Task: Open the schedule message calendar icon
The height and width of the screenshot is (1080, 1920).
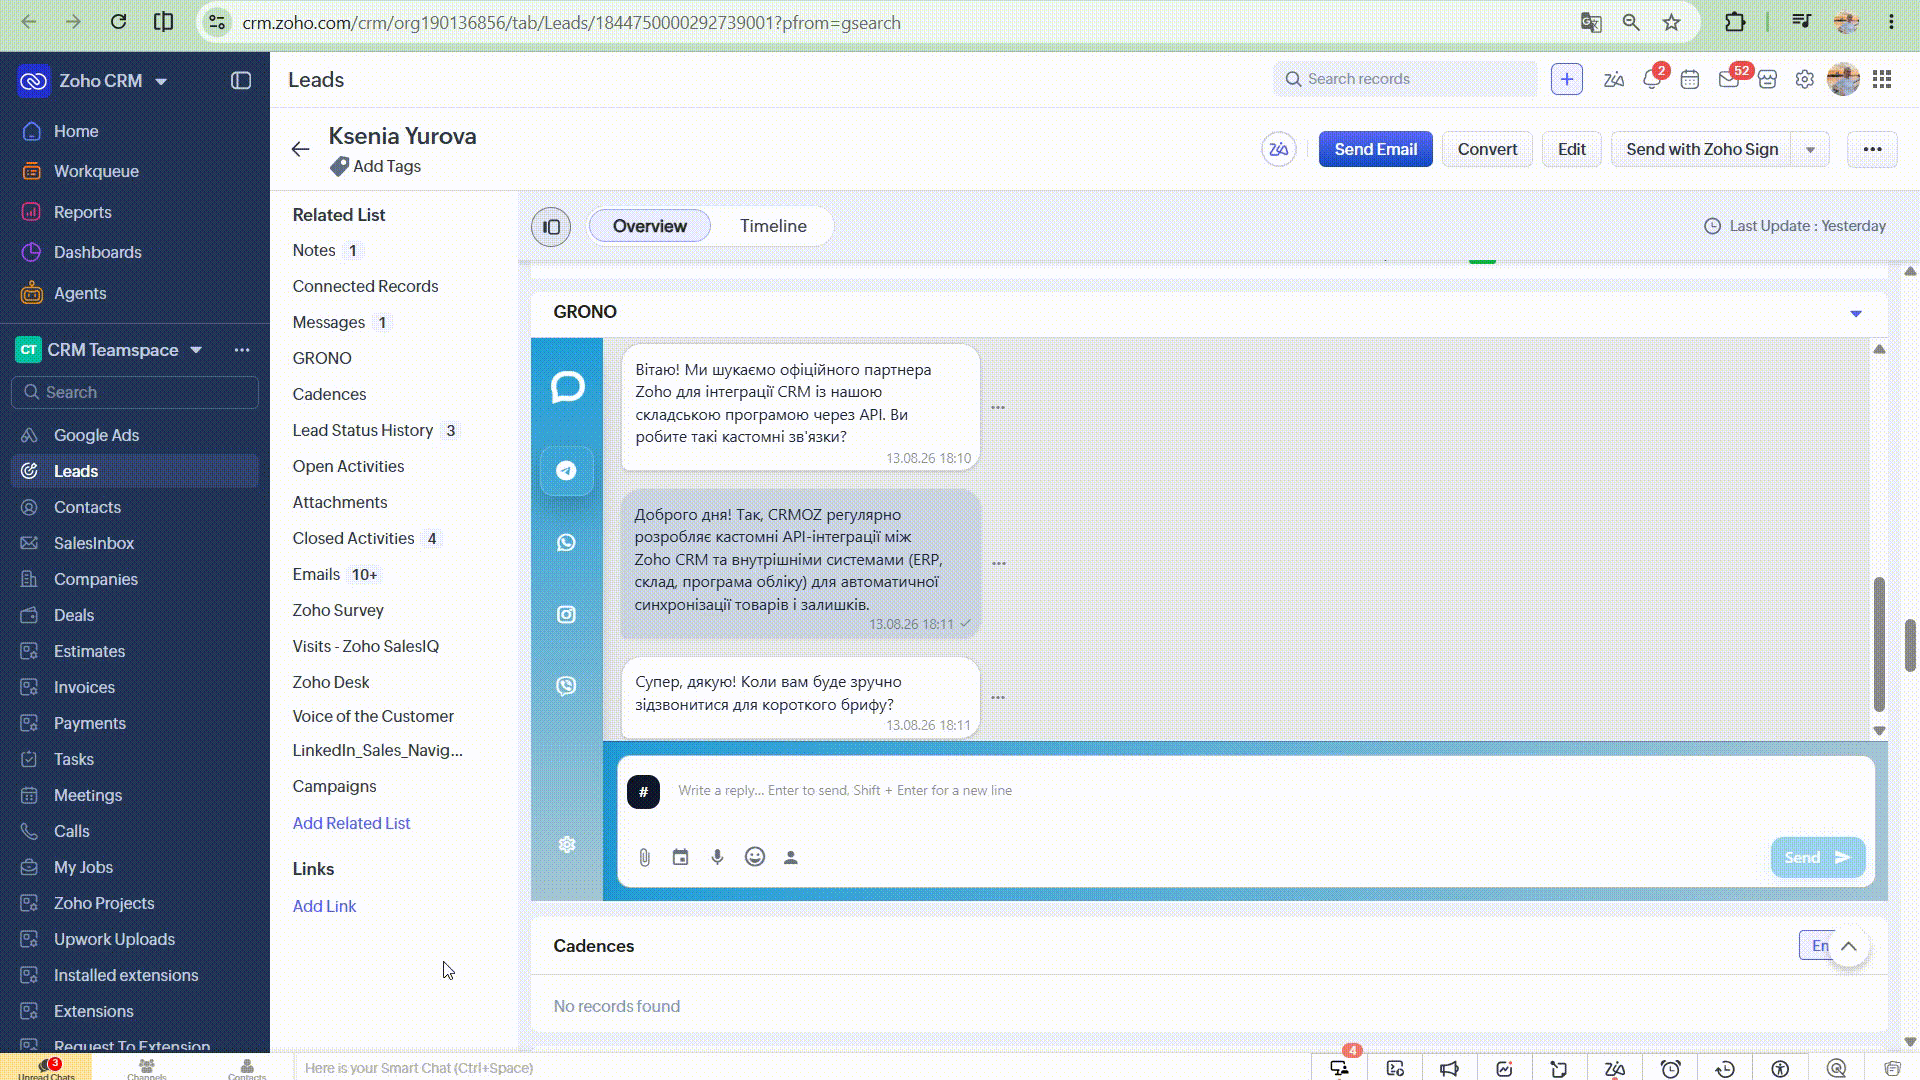Action: pyautogui.click(x=680, y=857)
